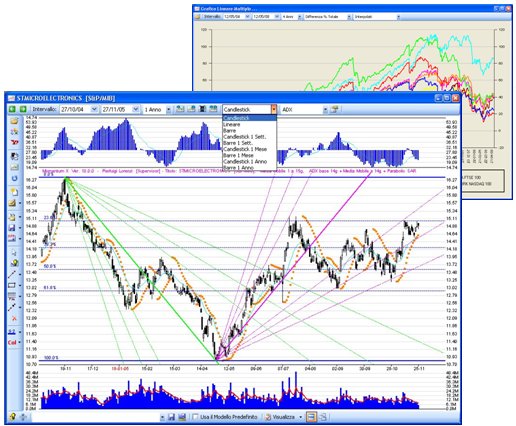516x426 pixels.
Task: Click the favorites star icon in left sidebar
Action: pos(14,132)
